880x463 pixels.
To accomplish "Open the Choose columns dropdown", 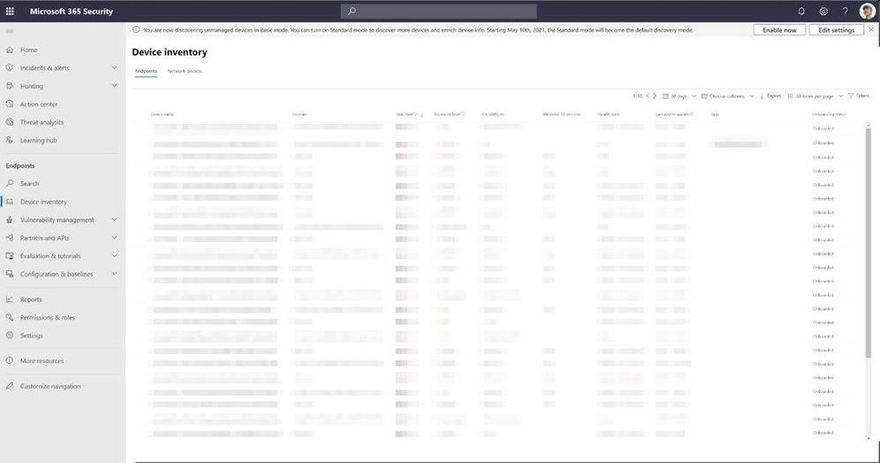I will point(727,97).
